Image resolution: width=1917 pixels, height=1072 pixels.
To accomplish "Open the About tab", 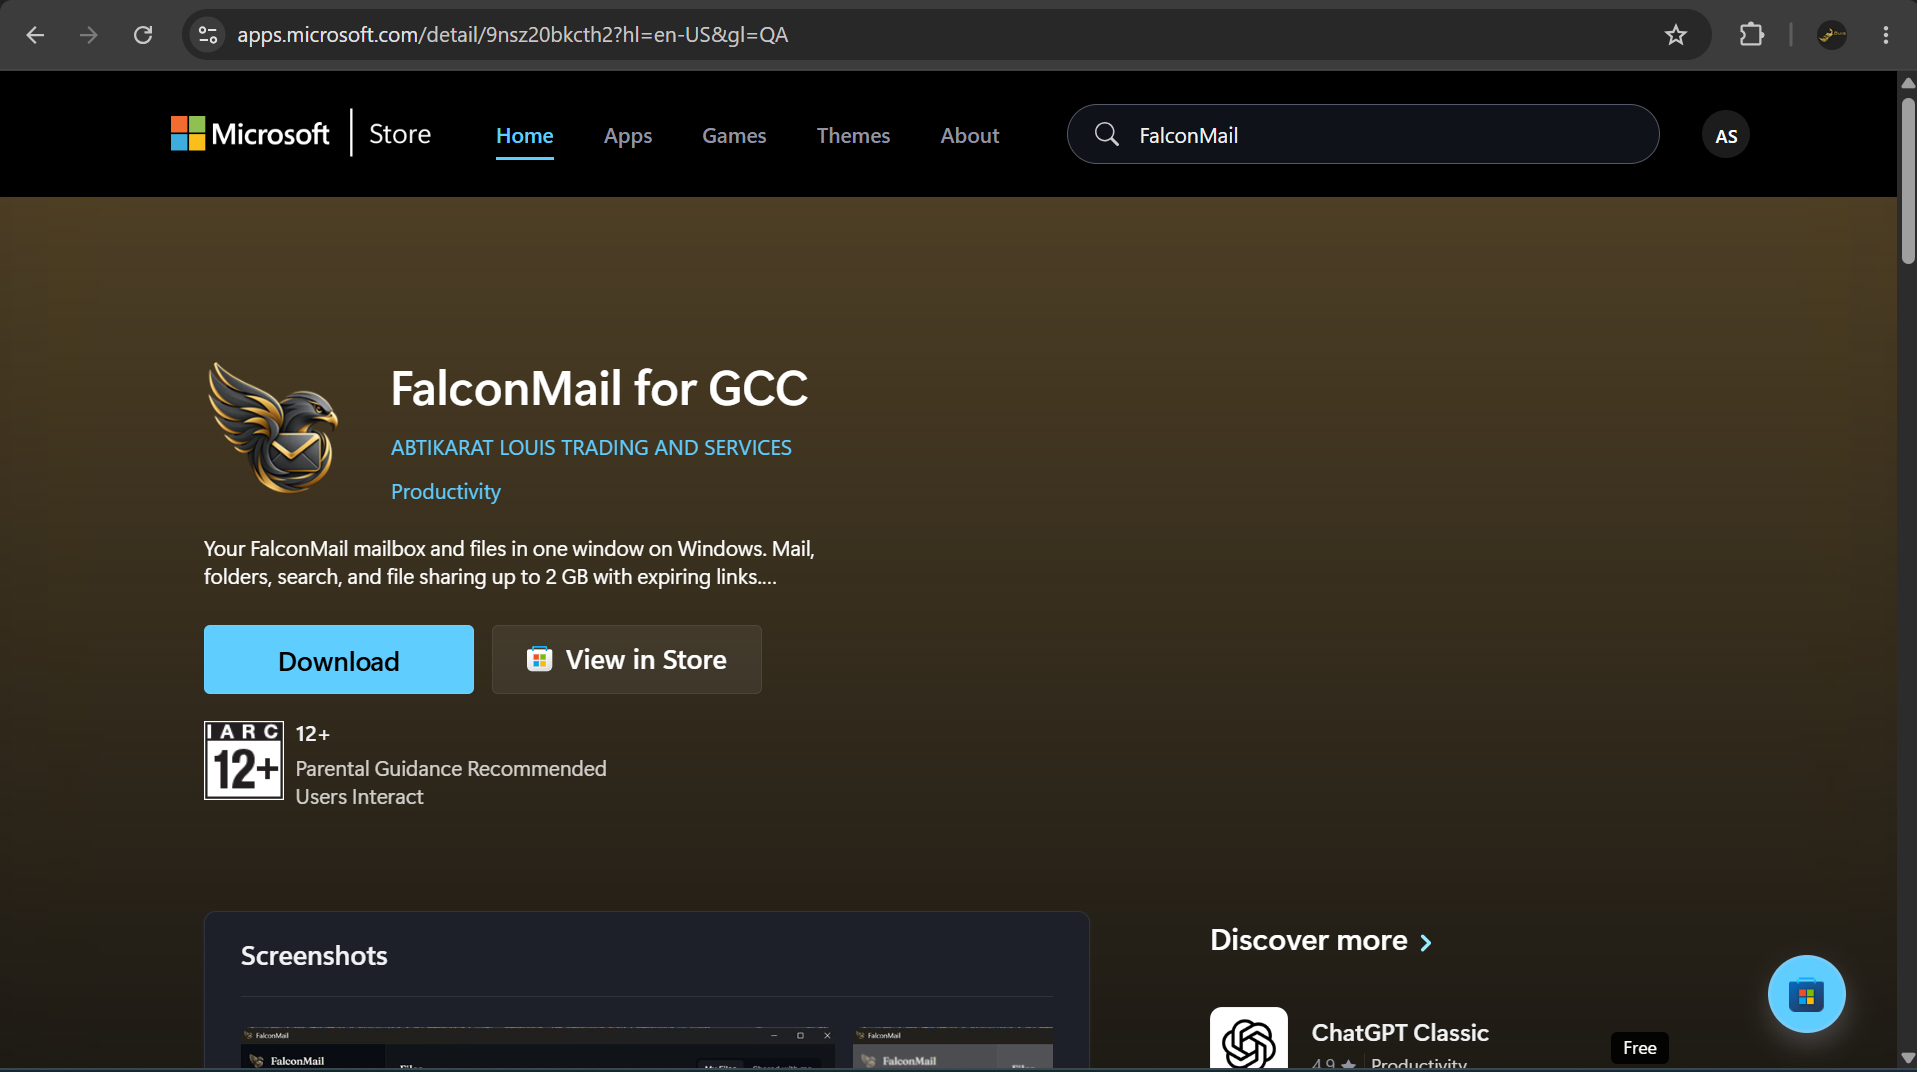I will 969,136.
